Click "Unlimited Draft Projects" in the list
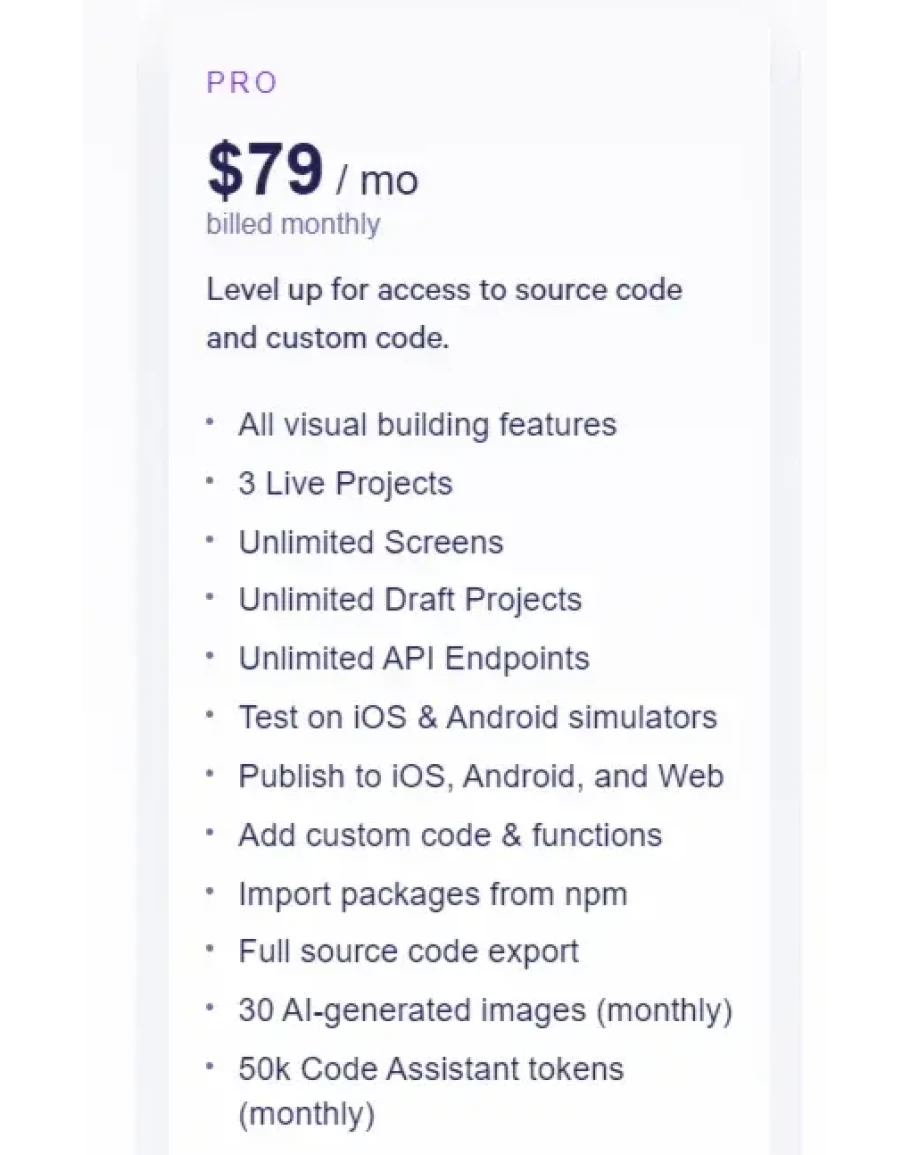The height and width of the screenshot is (1155, 910). (x=409, y=600)
